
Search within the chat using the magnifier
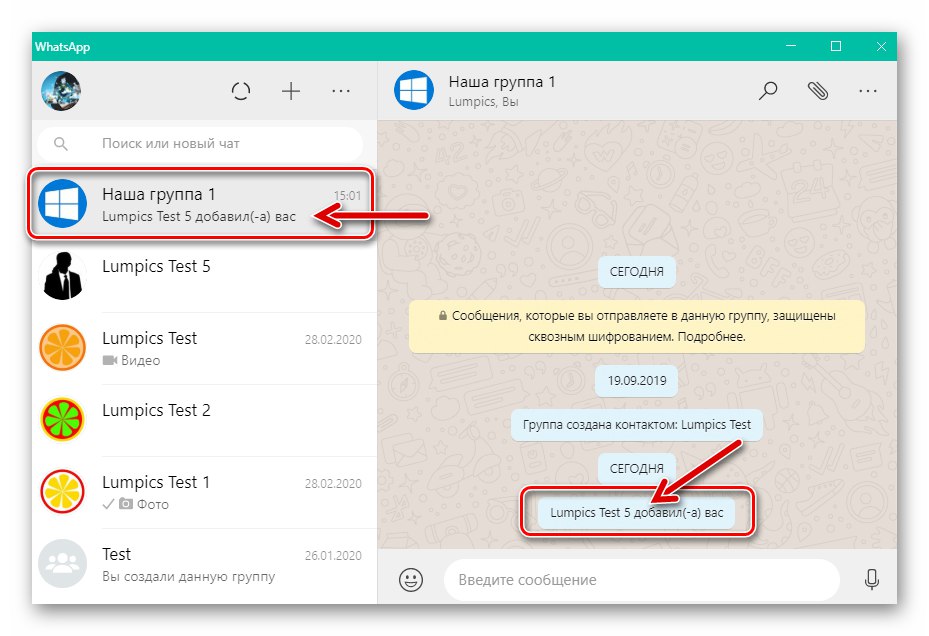768,91
